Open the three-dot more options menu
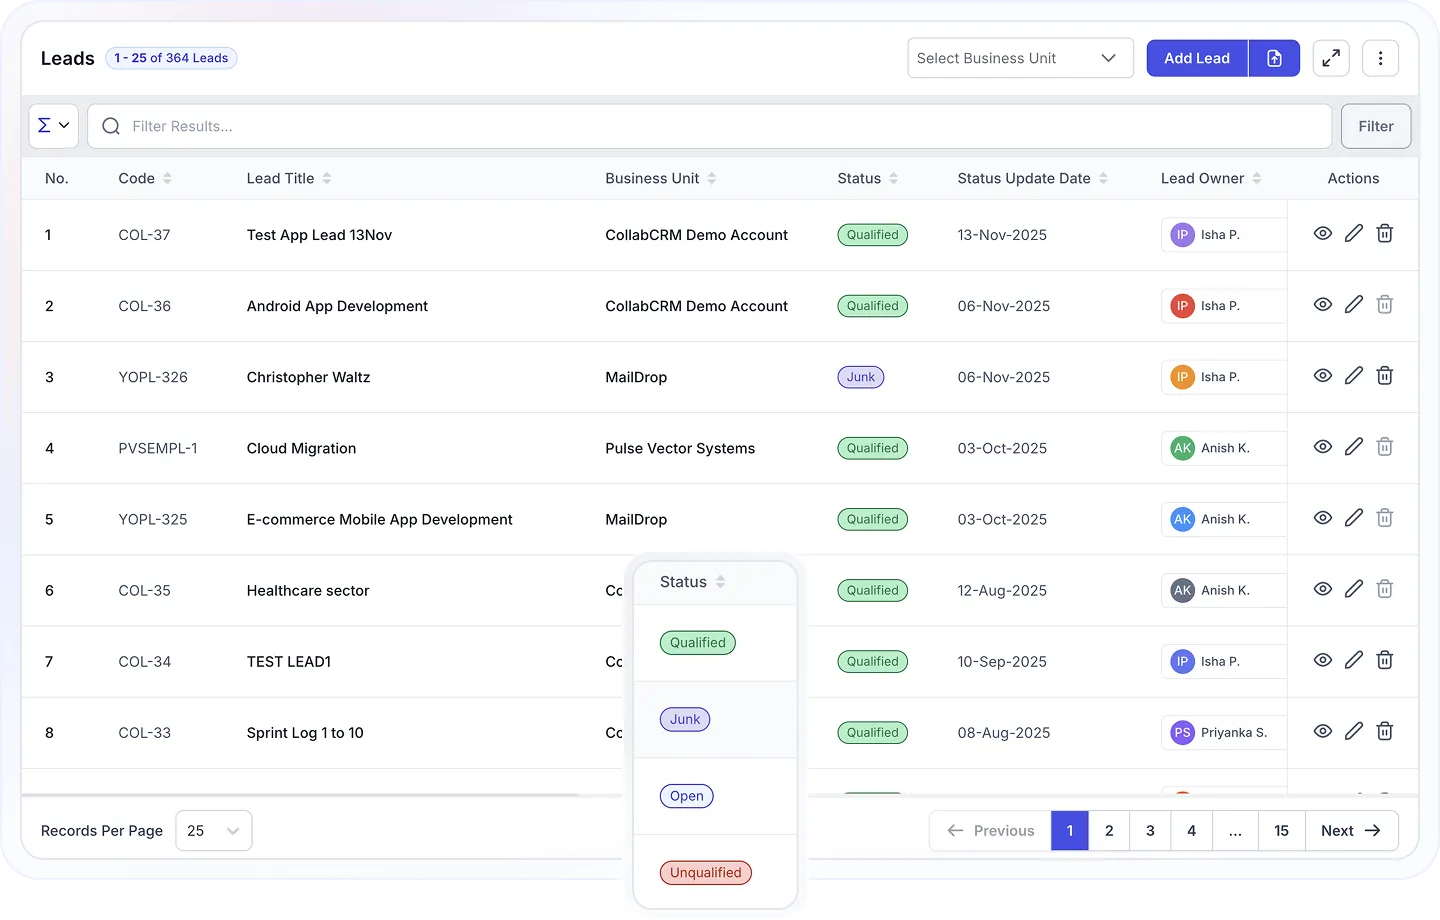This screenshot has width=1440, height=920. [1380, 58]
